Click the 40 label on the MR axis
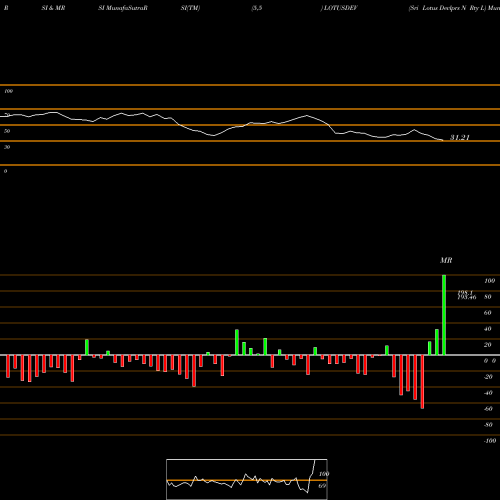The width and height of the screenshot is (500, 500). tap(488, 329)
